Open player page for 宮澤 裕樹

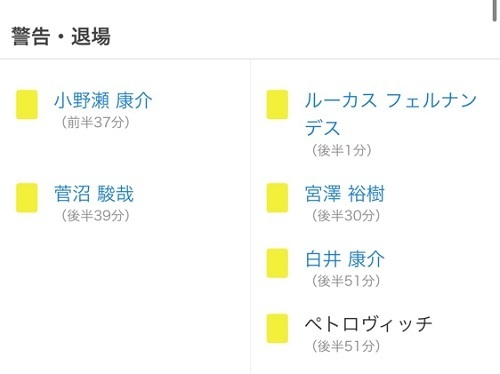click(x=345, y=194)
